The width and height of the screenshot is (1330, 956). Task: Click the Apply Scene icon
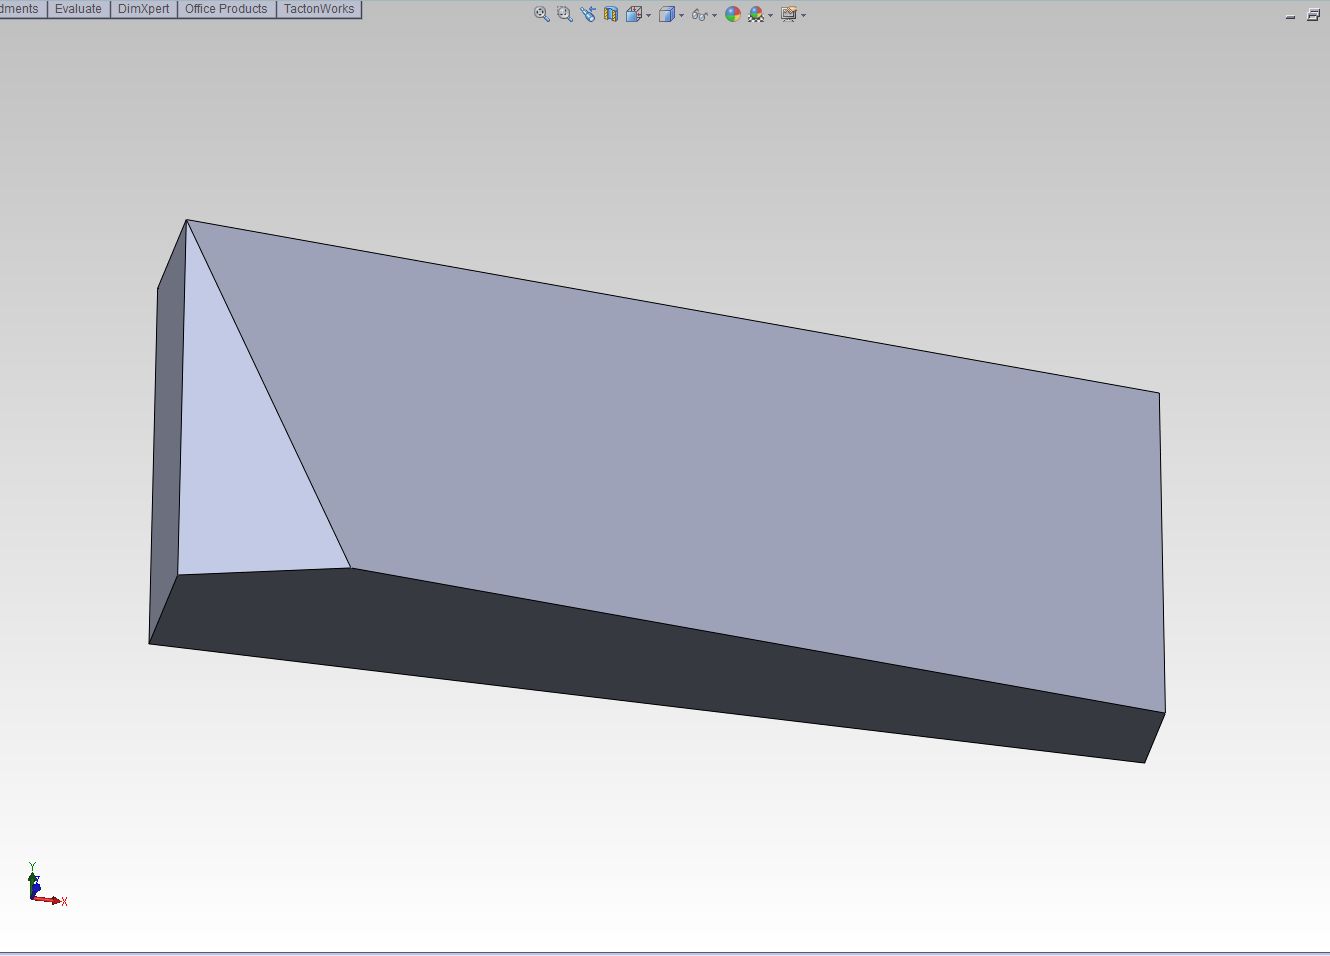pyautogui.click(x=756, y=14)
